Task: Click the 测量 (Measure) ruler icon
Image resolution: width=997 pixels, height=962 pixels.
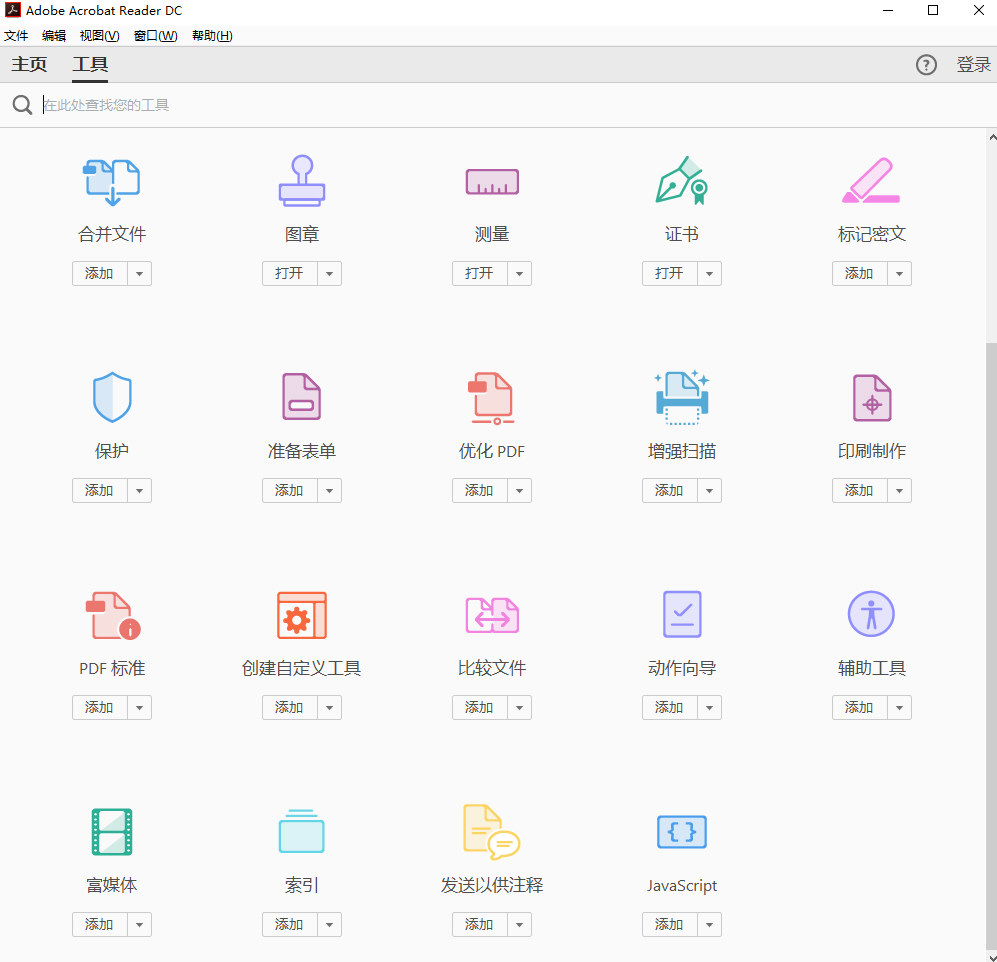Action: (x=492, y=182)
